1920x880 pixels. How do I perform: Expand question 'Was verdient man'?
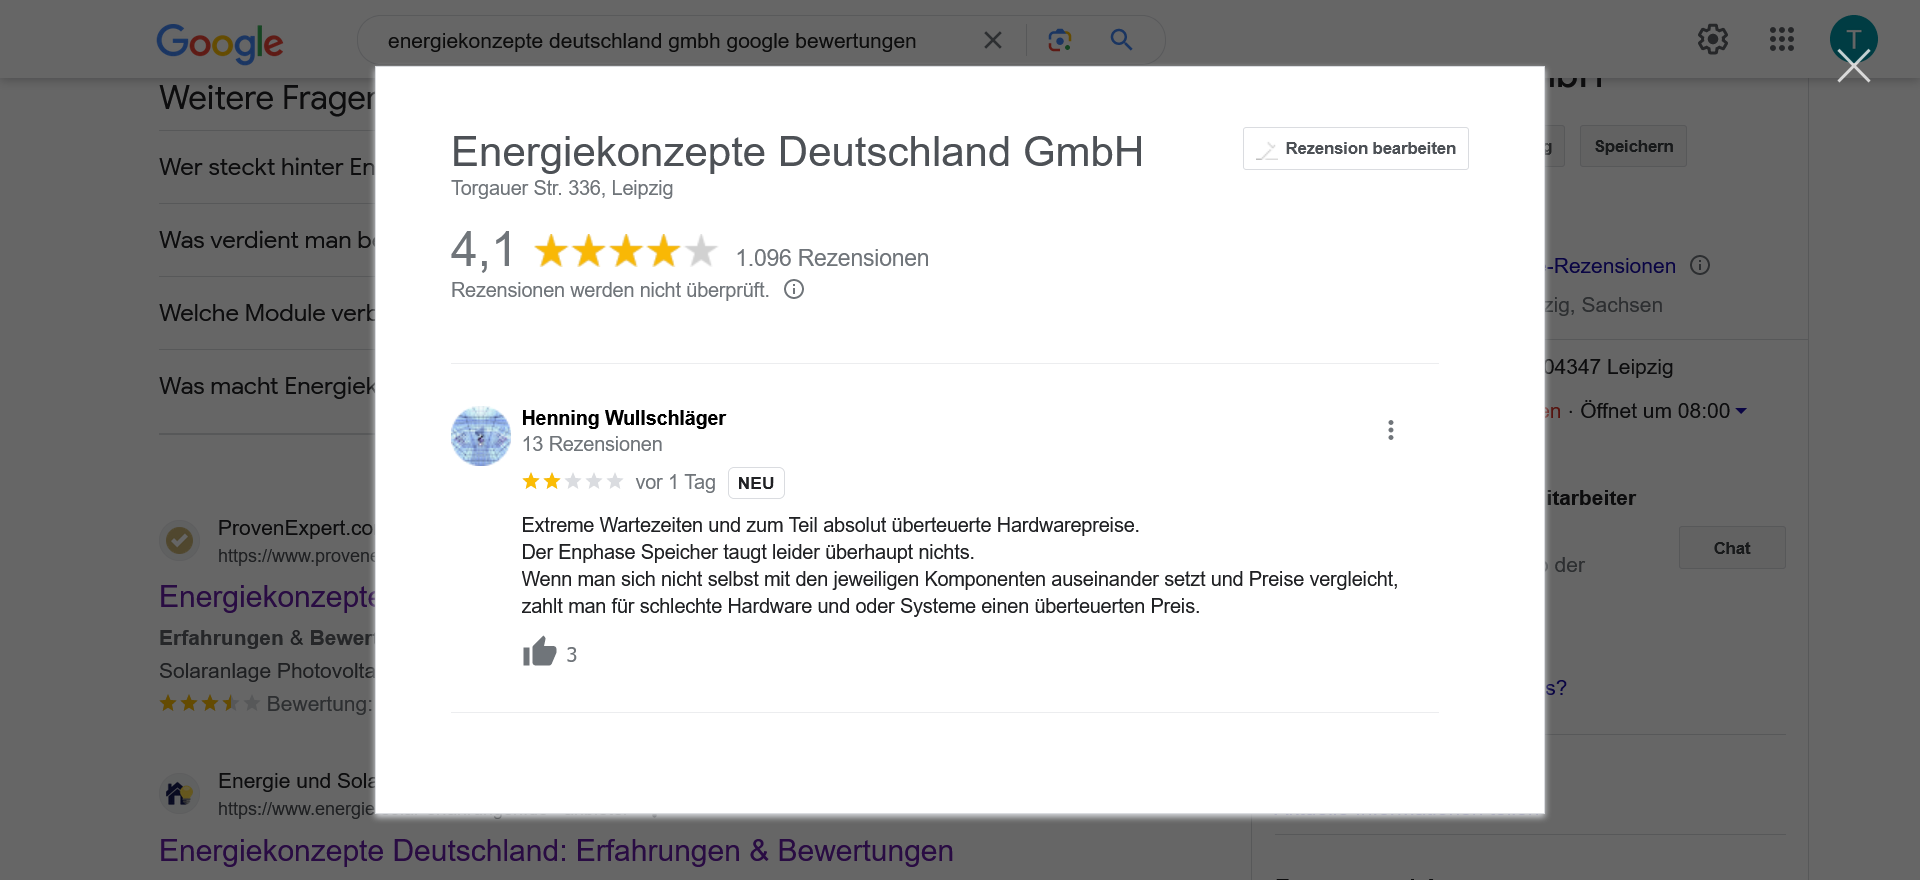[x=266, y=240]
